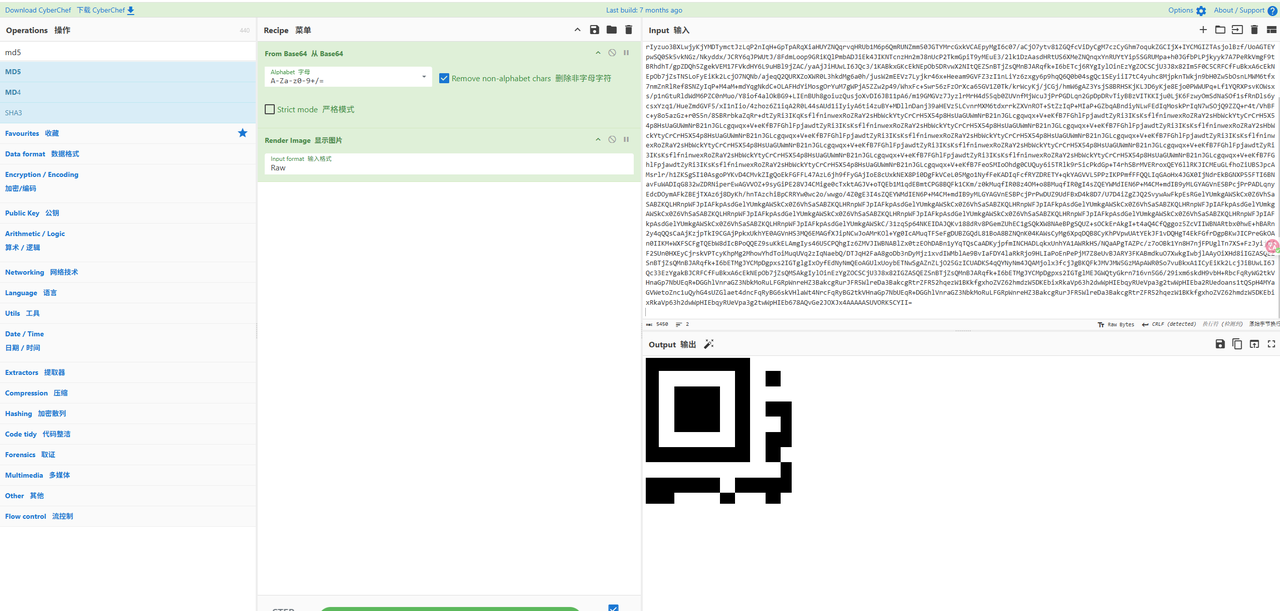Screen dimensions: 1280x611
Task: Expand the Networking category
Action: (x=128, y=272)
